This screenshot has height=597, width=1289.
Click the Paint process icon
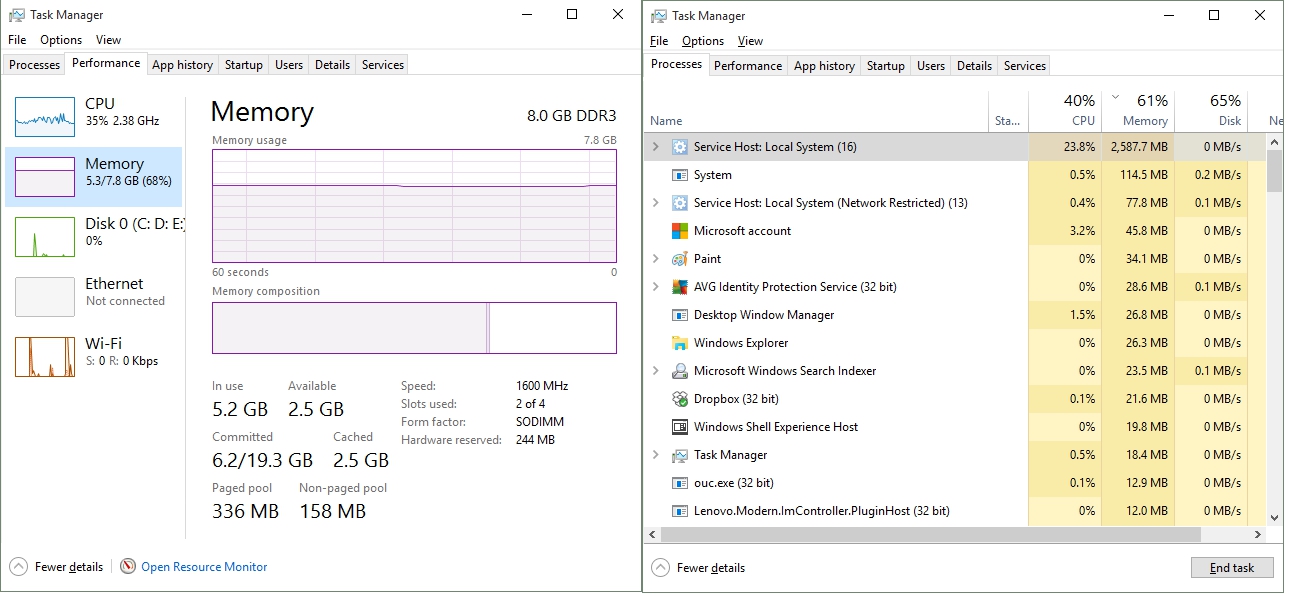679,259
